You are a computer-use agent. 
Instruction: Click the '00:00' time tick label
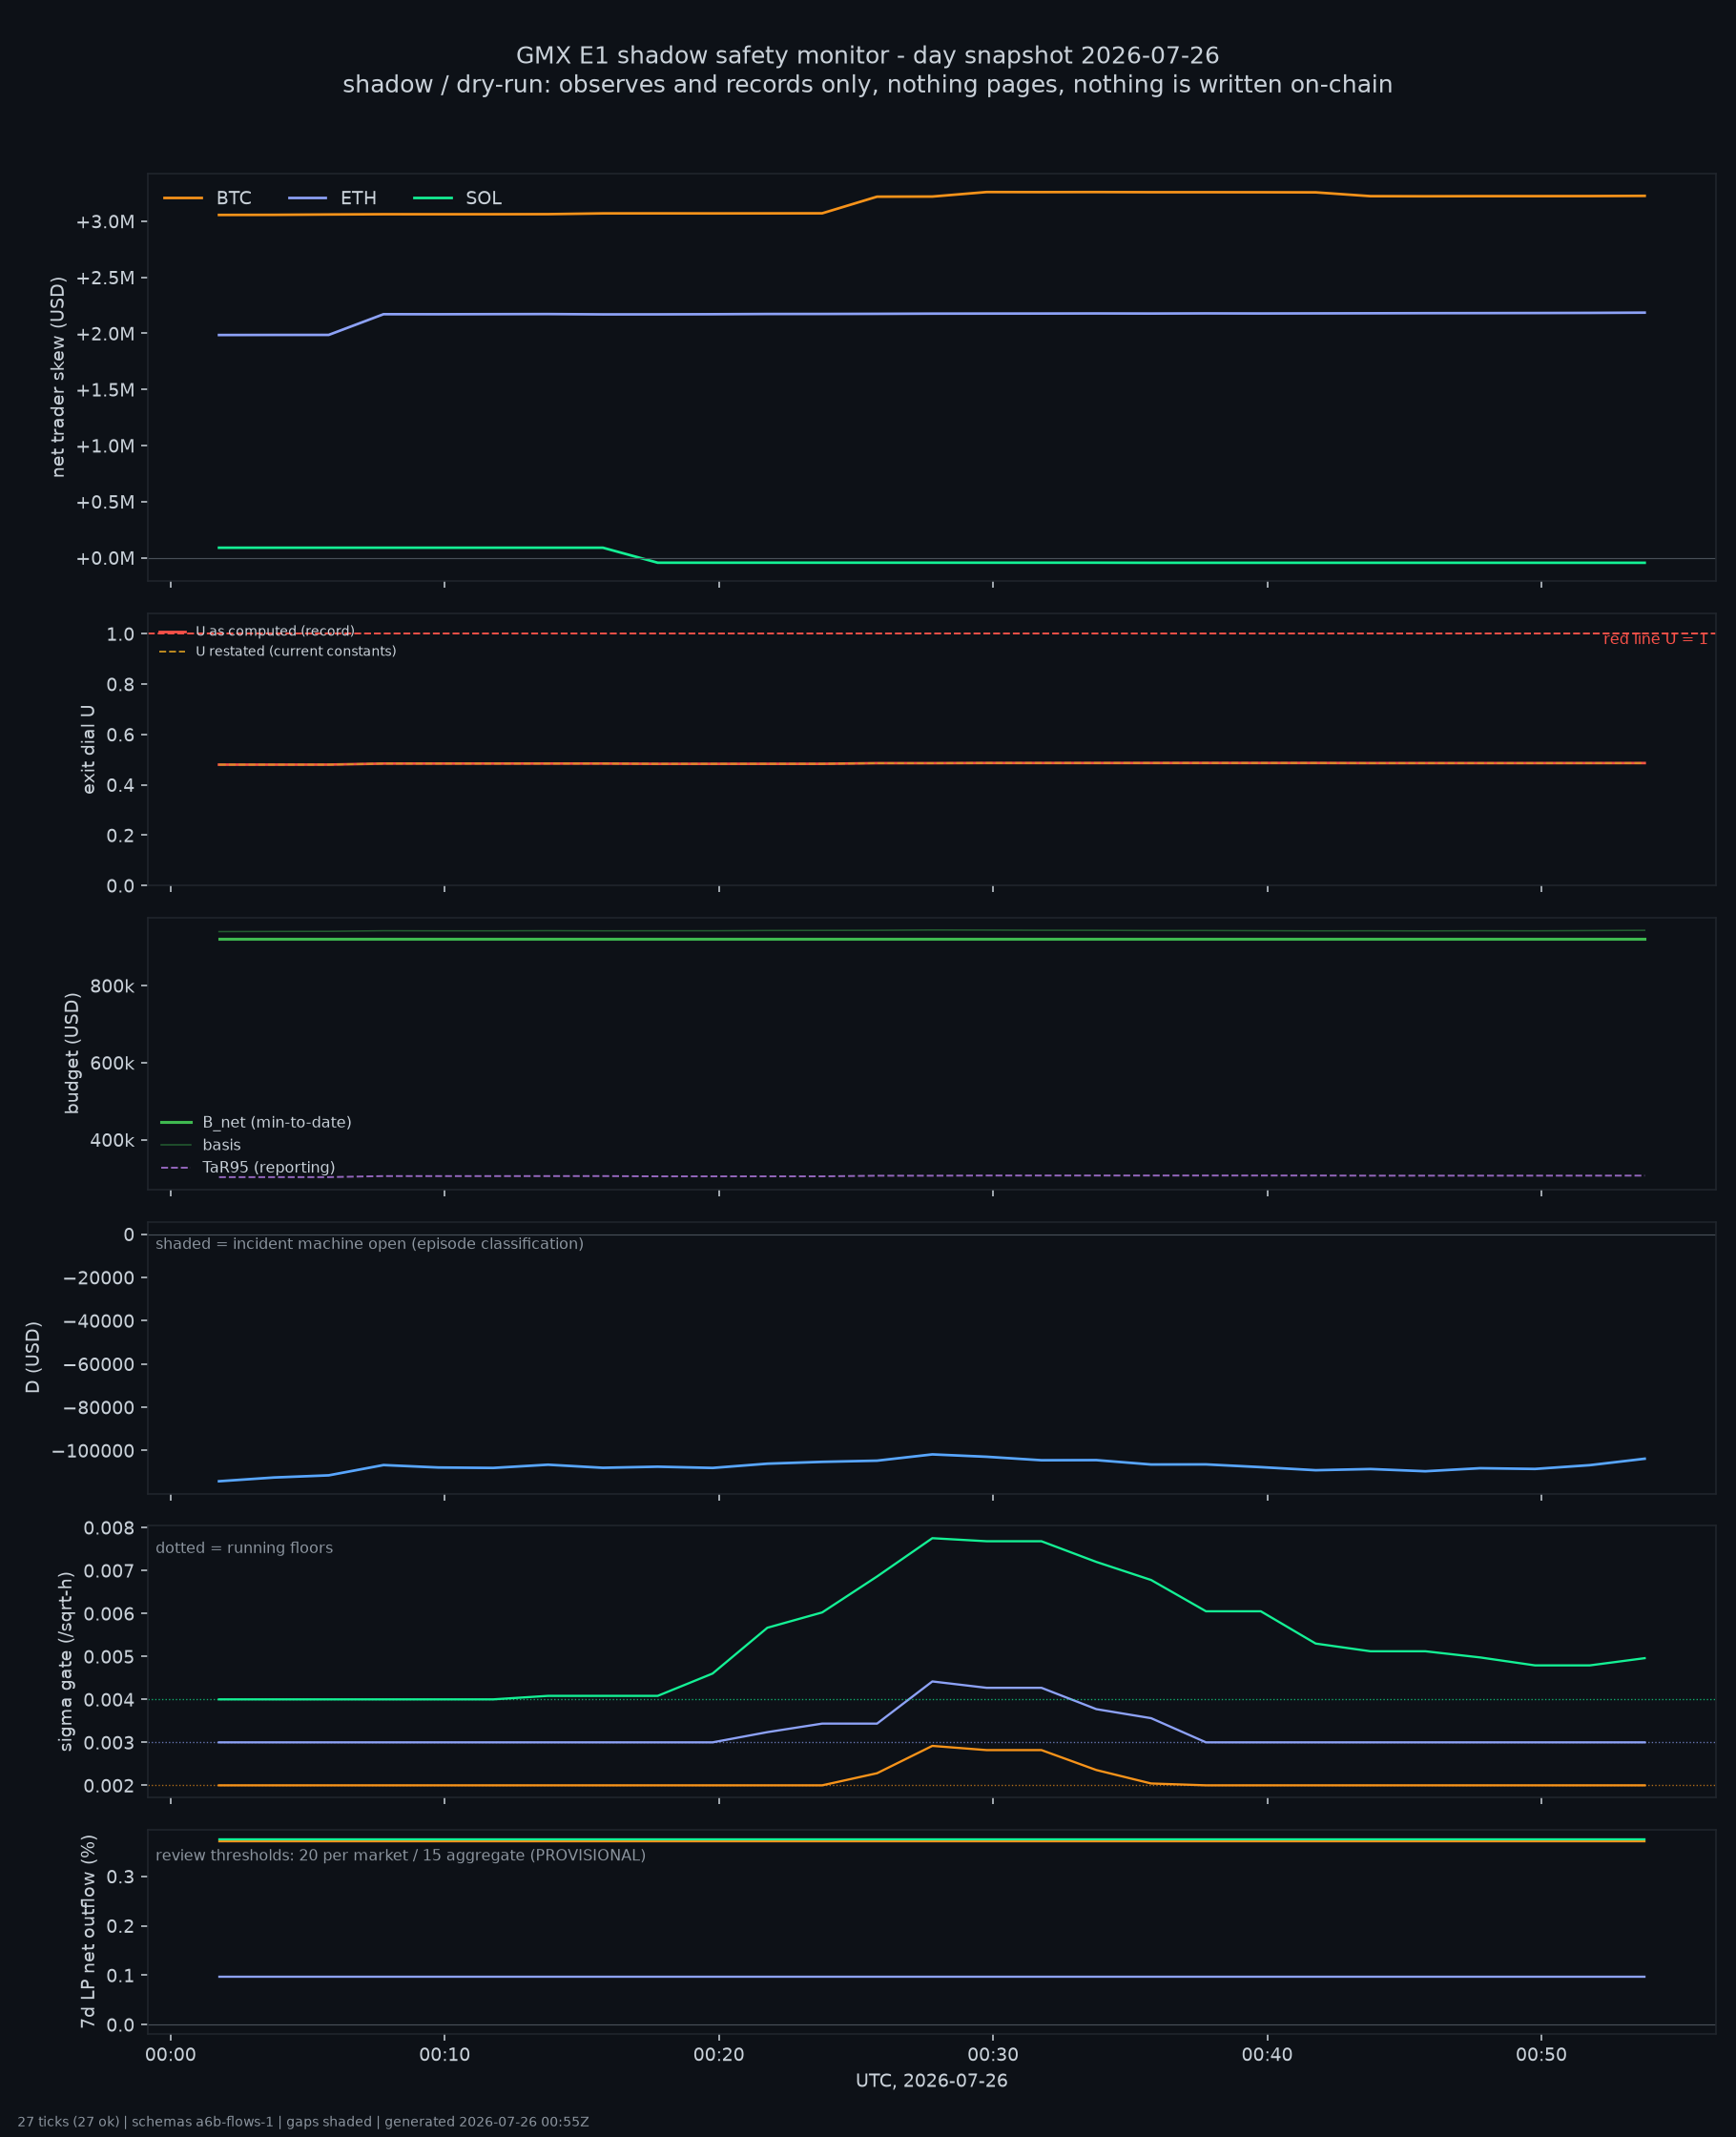[170, 2054]
